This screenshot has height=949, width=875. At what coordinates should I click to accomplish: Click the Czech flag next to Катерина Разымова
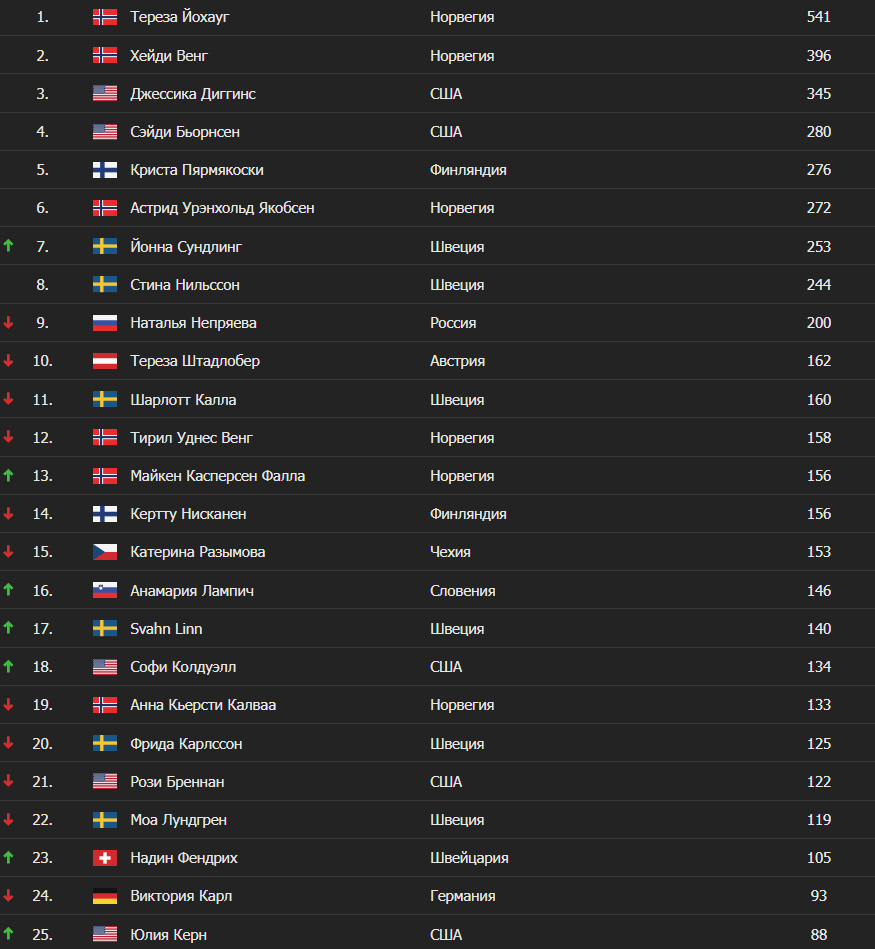point(105,552)
